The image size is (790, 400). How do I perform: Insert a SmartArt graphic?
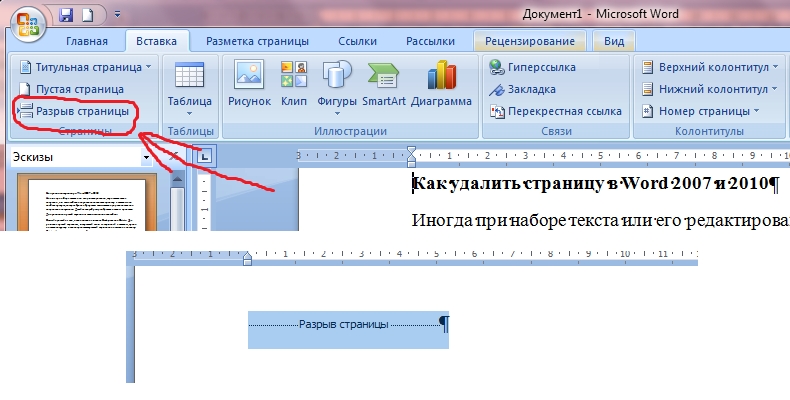pyautogui.click(x=382, y=84)
